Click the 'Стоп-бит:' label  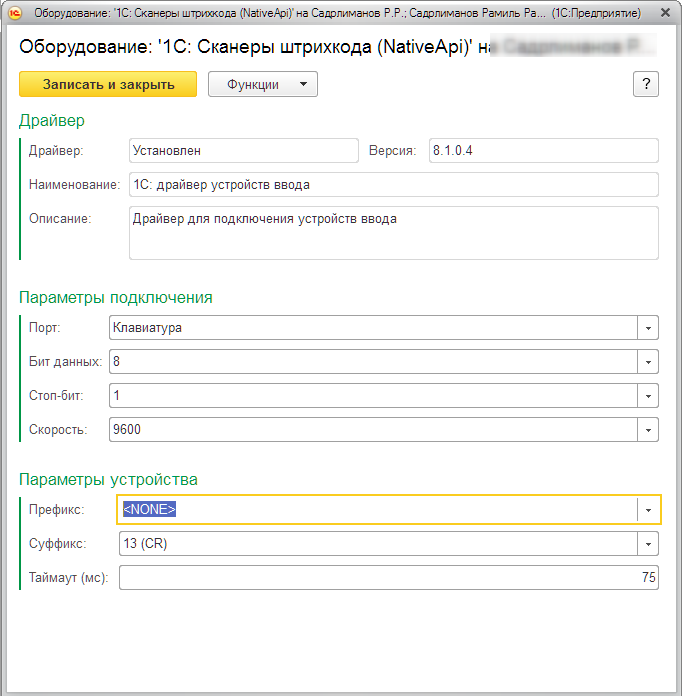(56, 395)
